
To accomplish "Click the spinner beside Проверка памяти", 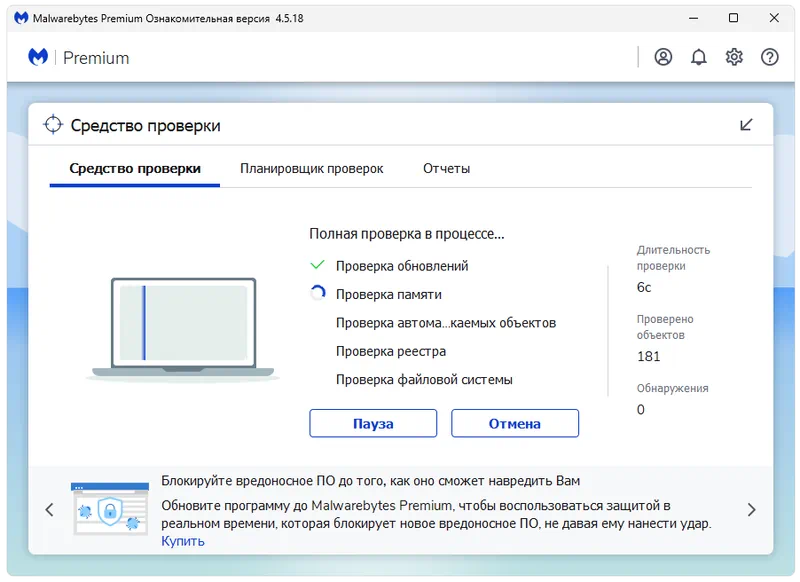I will [x=318, y=293].
